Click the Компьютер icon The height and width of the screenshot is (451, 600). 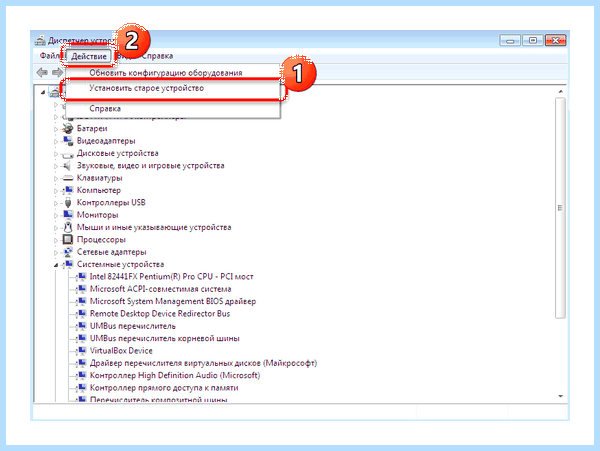(68, 190)
